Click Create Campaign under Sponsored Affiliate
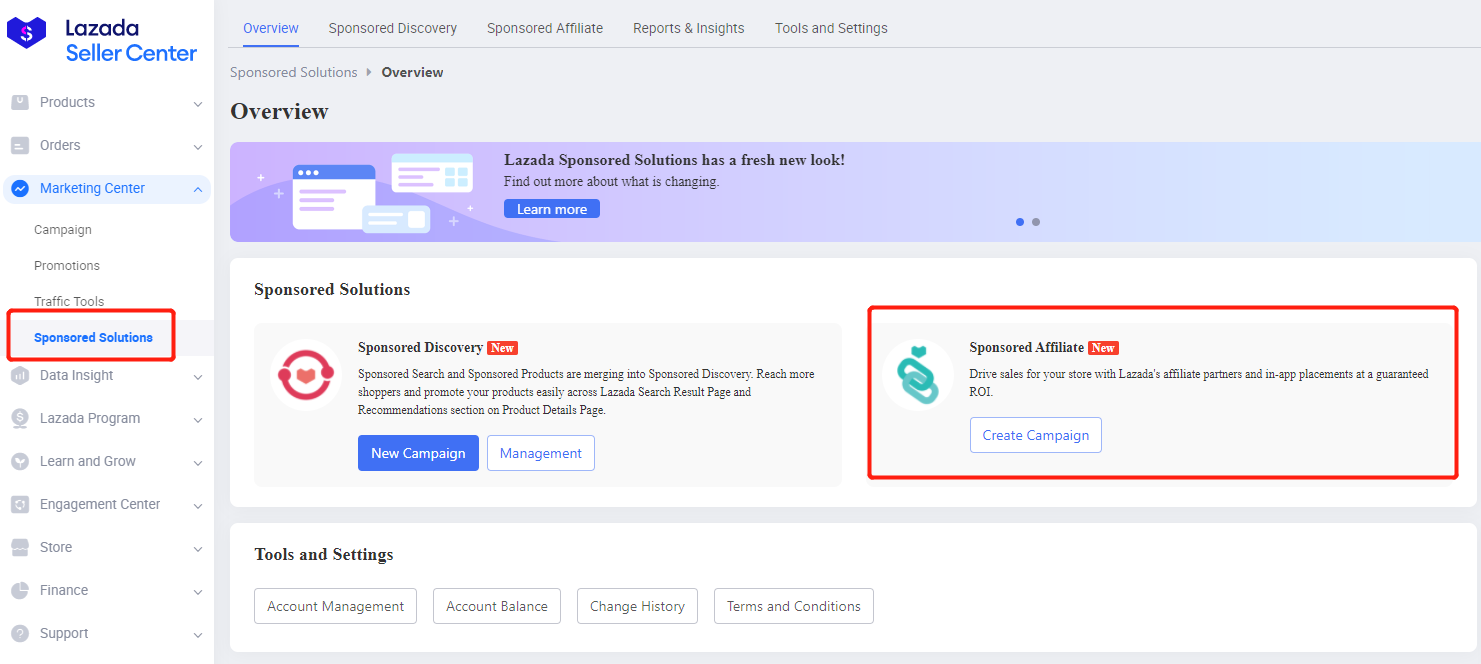The image size is (1481, 664). [x=1035, y=435]
